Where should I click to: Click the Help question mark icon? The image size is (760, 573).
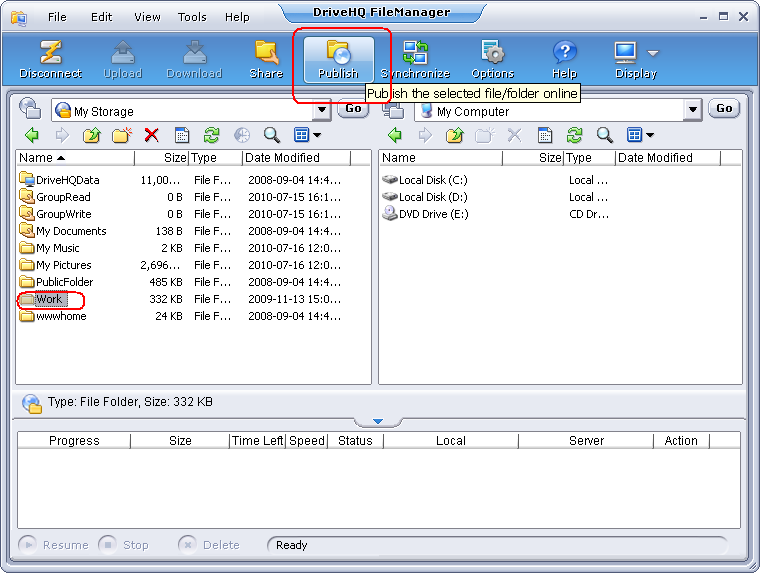click(x=565, y=60)
